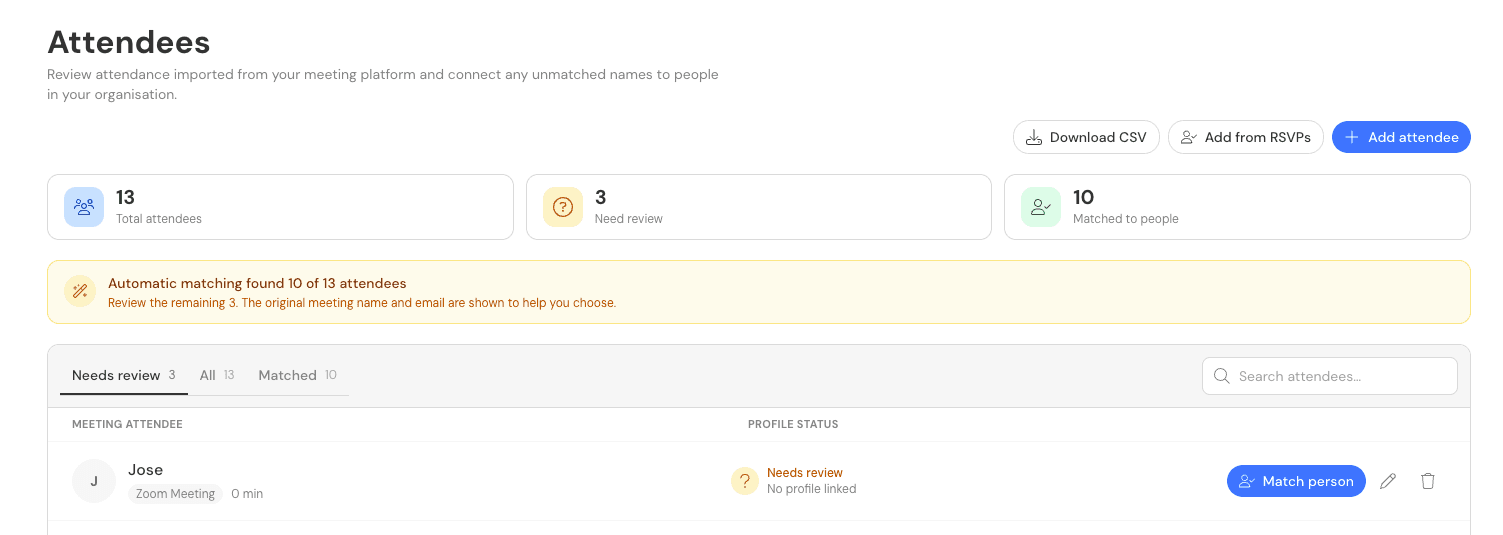
Task: Click the question mark status icon beside Needs review
Action: [x=745, y=481]
